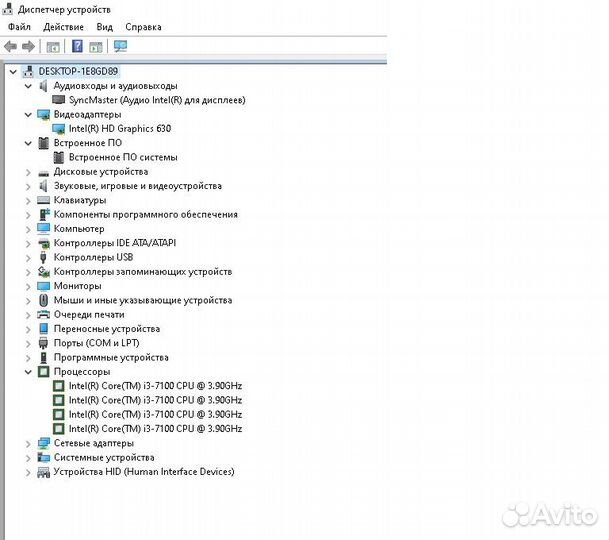Click the action pane toolbar icon
The image size is (609, 540).
point(96,47)
